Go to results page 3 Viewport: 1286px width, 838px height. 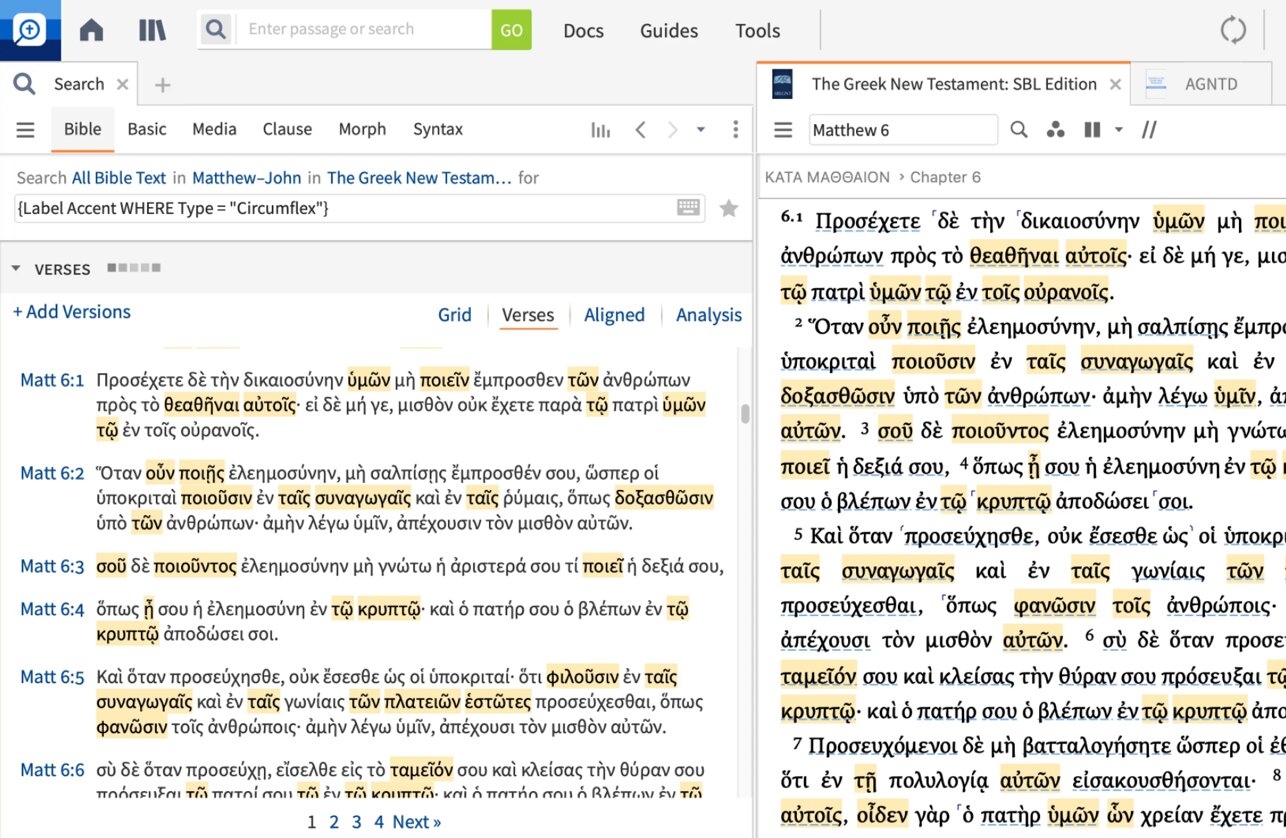pos(357,822)
